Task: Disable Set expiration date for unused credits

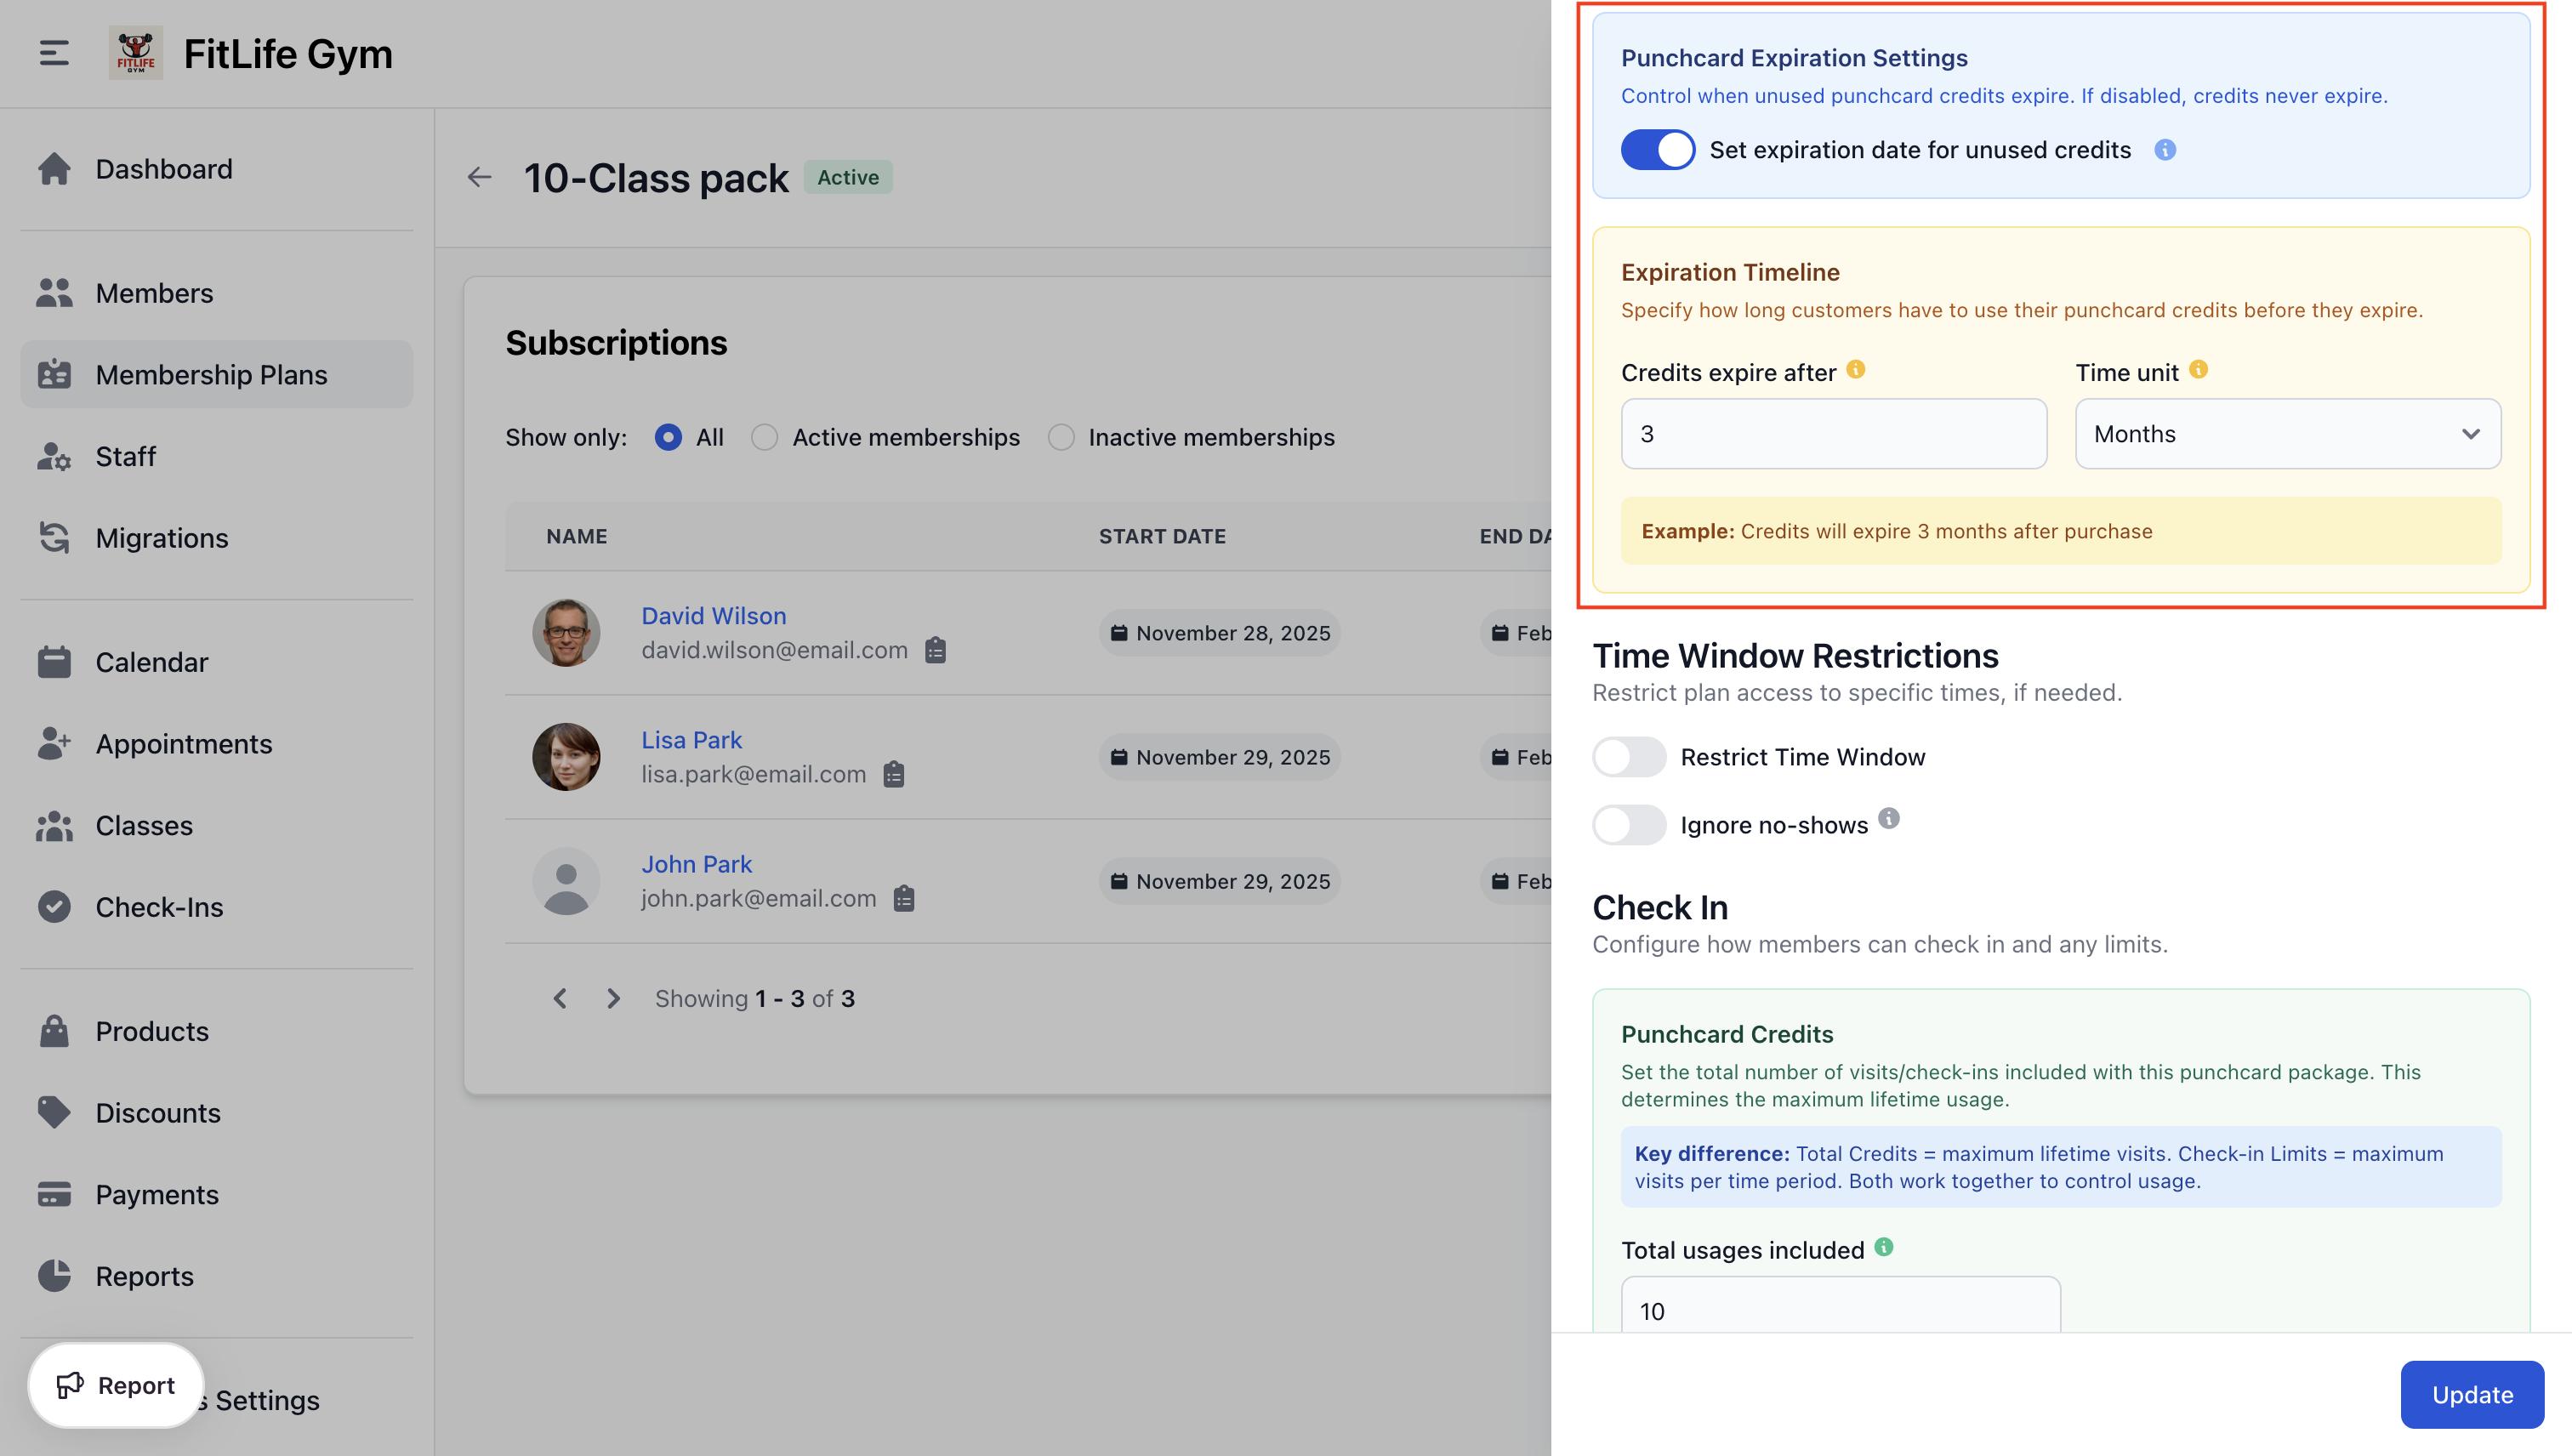Action: [x=1657, y=150]
